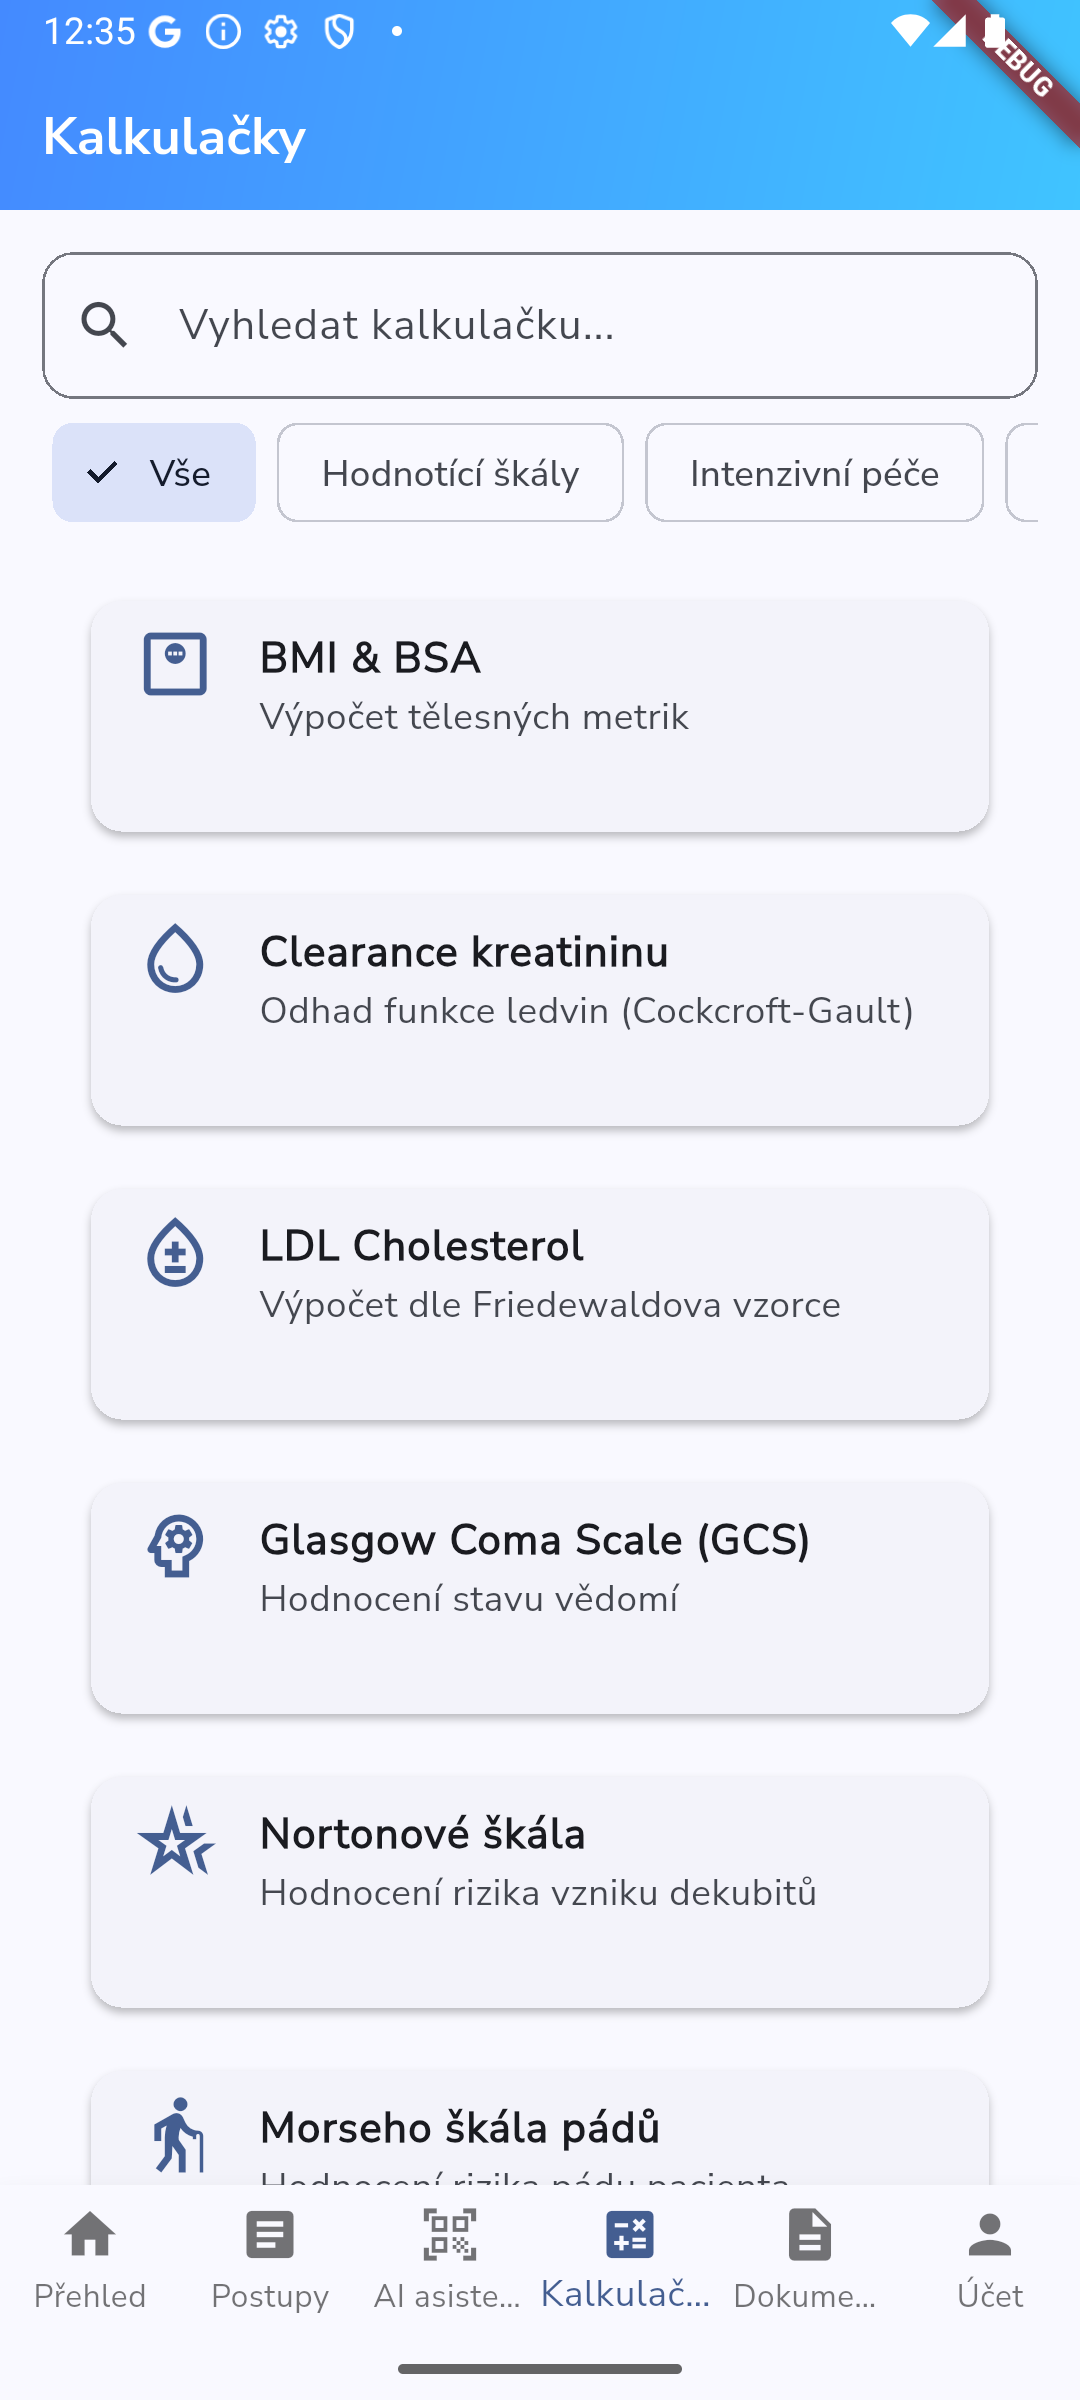Toggle the Vše filter chip
The height and width of the screenshot is (2400, 1080).
point(154,473)
